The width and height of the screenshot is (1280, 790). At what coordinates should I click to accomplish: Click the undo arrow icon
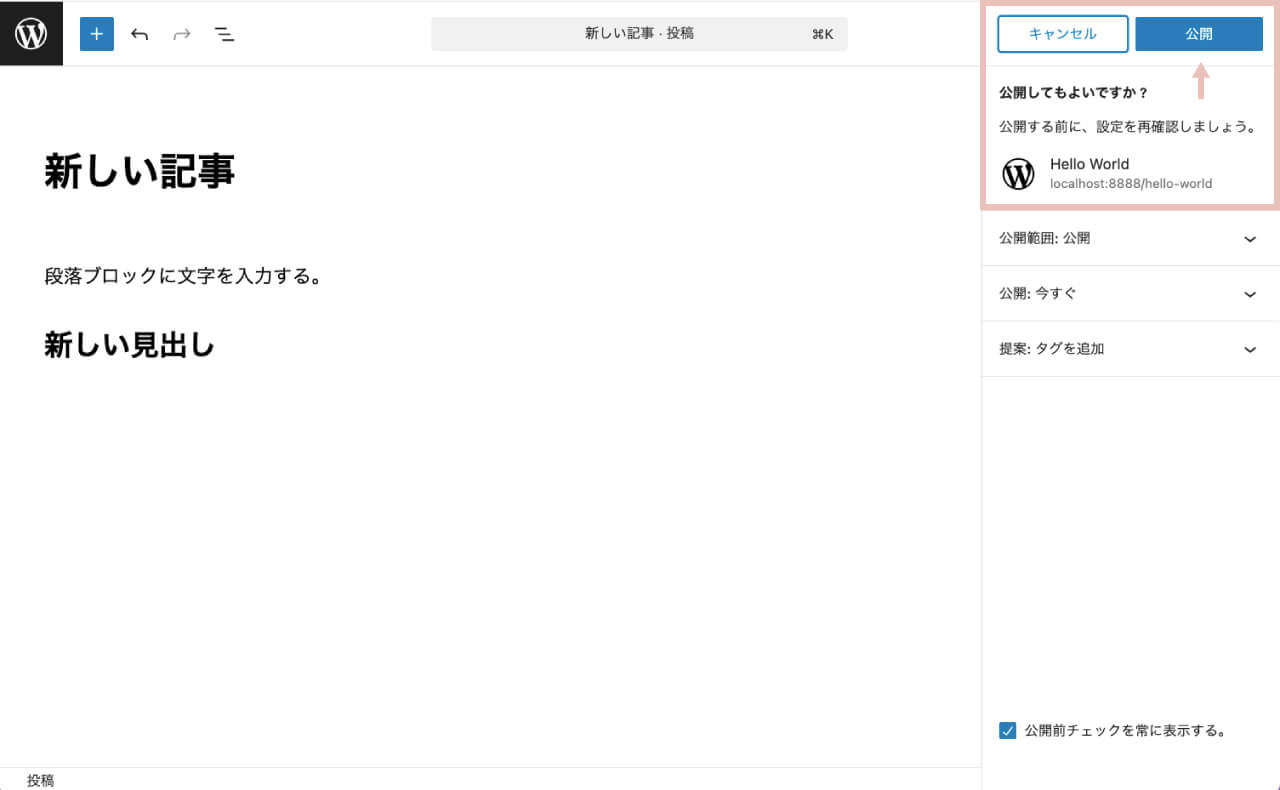(139, 33)
